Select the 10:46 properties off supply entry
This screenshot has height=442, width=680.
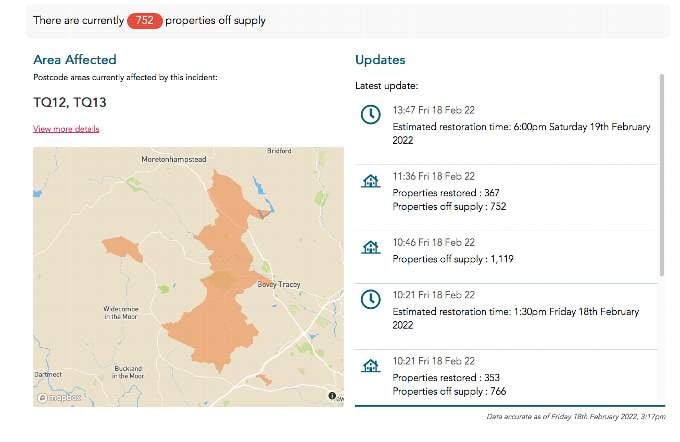pos(507,251)
